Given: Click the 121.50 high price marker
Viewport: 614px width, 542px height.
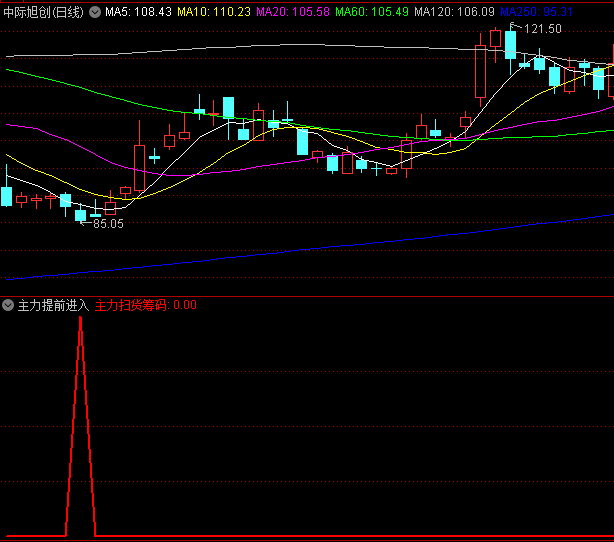Looking at the screenshot, I should (542, 29).
